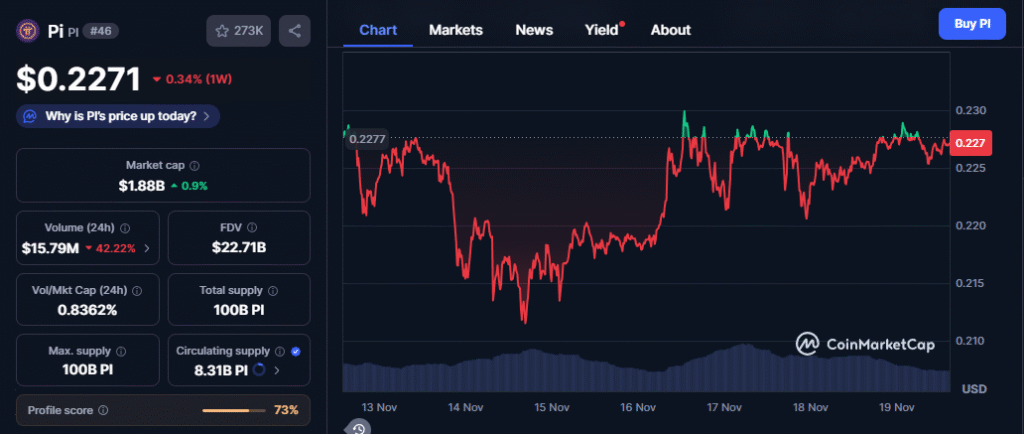Viewport: 1024px width, 434px height.
Task: Open the Yield tab
Action: [x=601, y=30]
